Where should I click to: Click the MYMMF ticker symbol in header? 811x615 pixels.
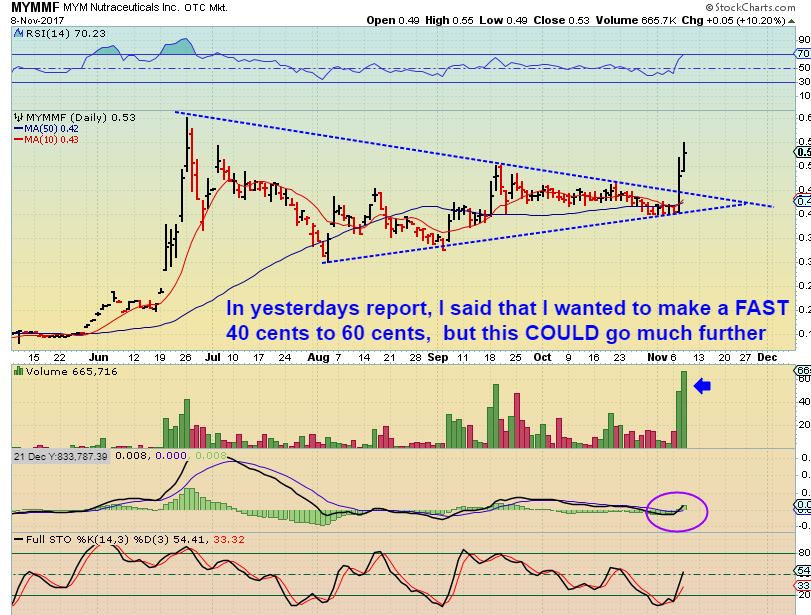coord(35,7)
